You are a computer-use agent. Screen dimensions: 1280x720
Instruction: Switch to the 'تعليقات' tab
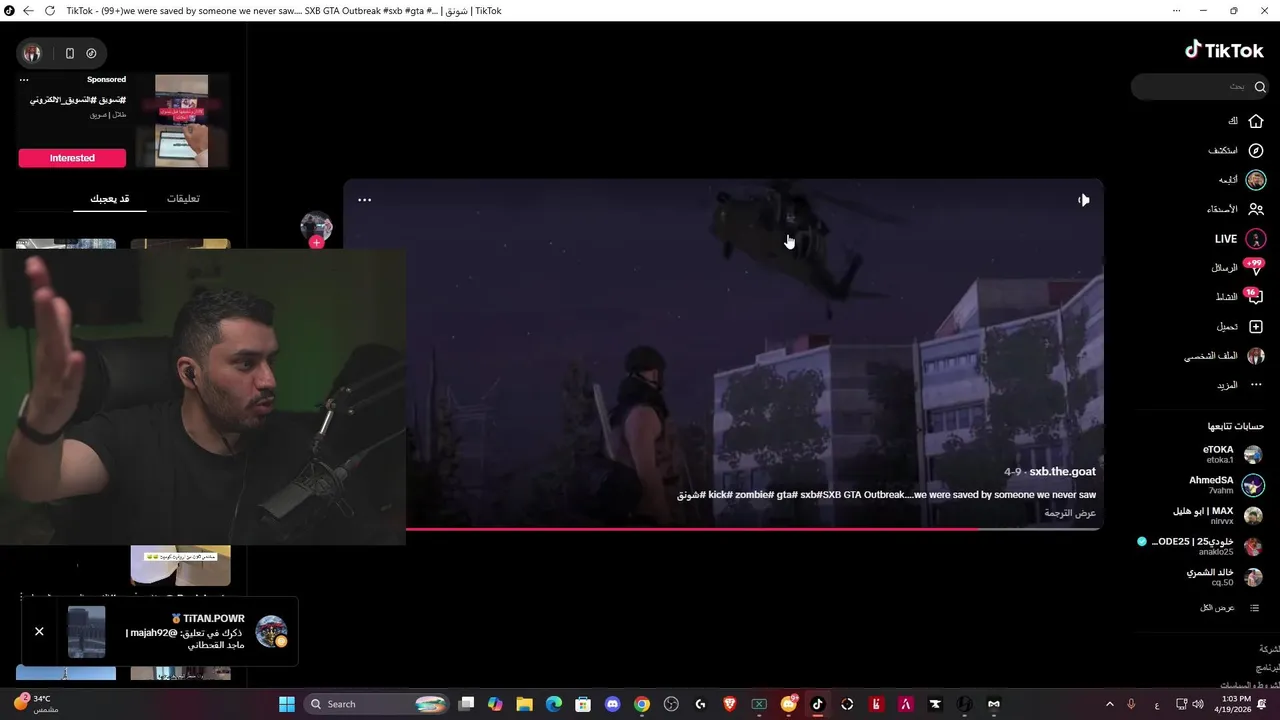tap(182, 198)
